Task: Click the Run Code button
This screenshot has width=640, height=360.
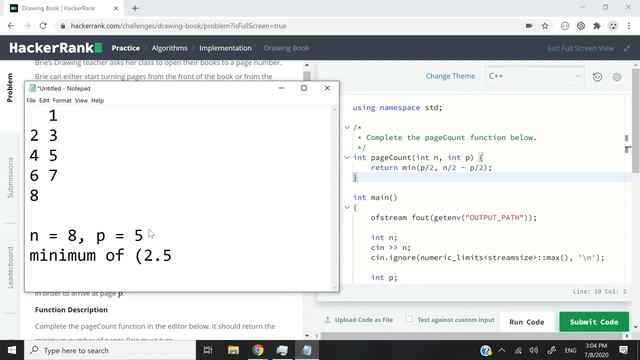Action: click(x=527, y=322)
